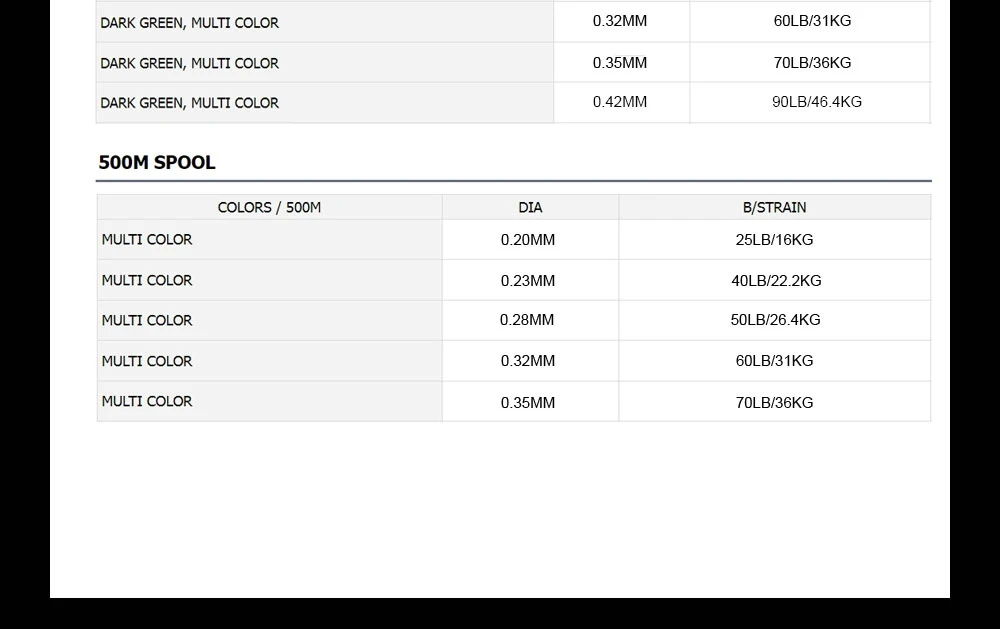Click the 25LB/16KG breaking strain cell
This screenshot has height=629, width=1000.
coord(774,240)
